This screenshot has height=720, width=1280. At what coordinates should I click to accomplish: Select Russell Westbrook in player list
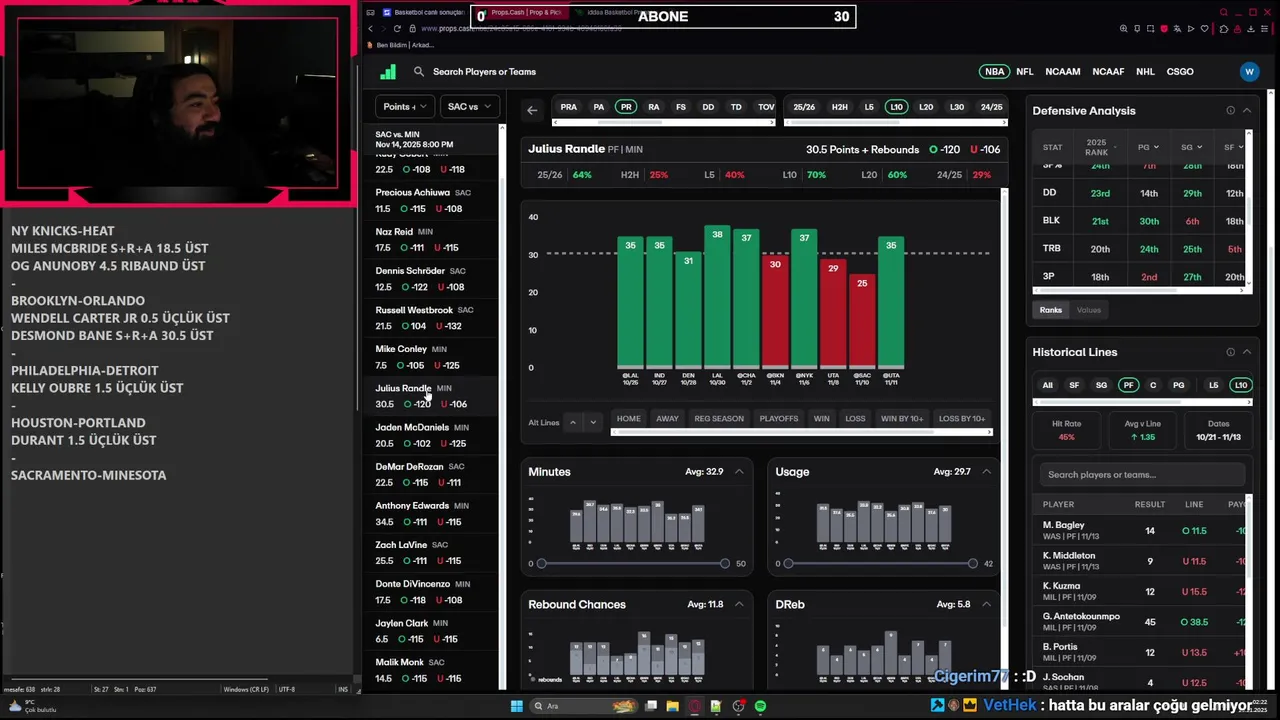click(430, 318)
